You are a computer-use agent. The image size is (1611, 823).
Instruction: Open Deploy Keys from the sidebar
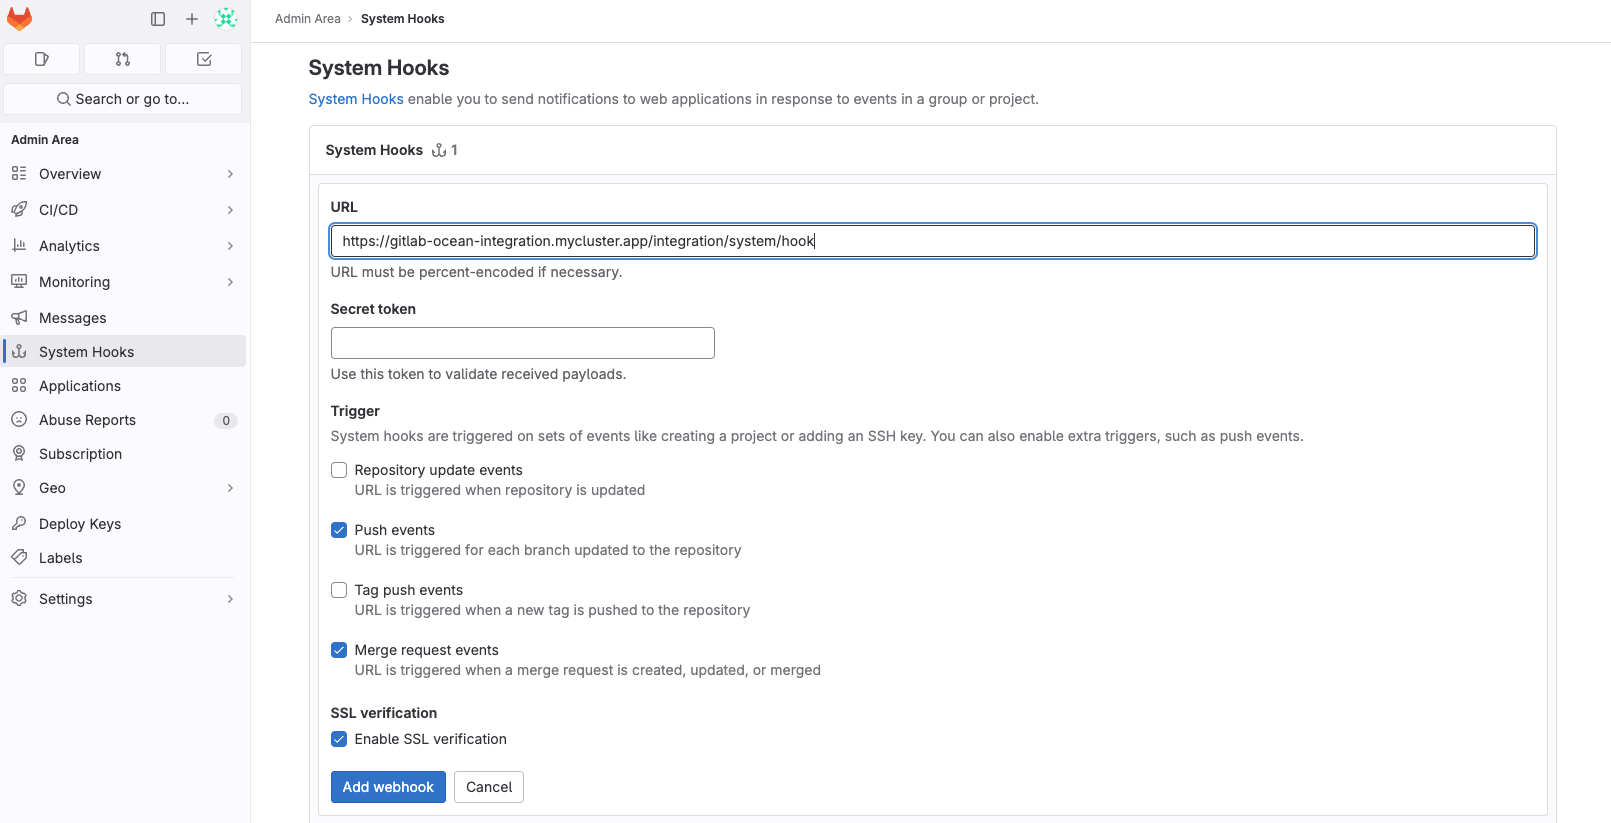coord(80,524)
